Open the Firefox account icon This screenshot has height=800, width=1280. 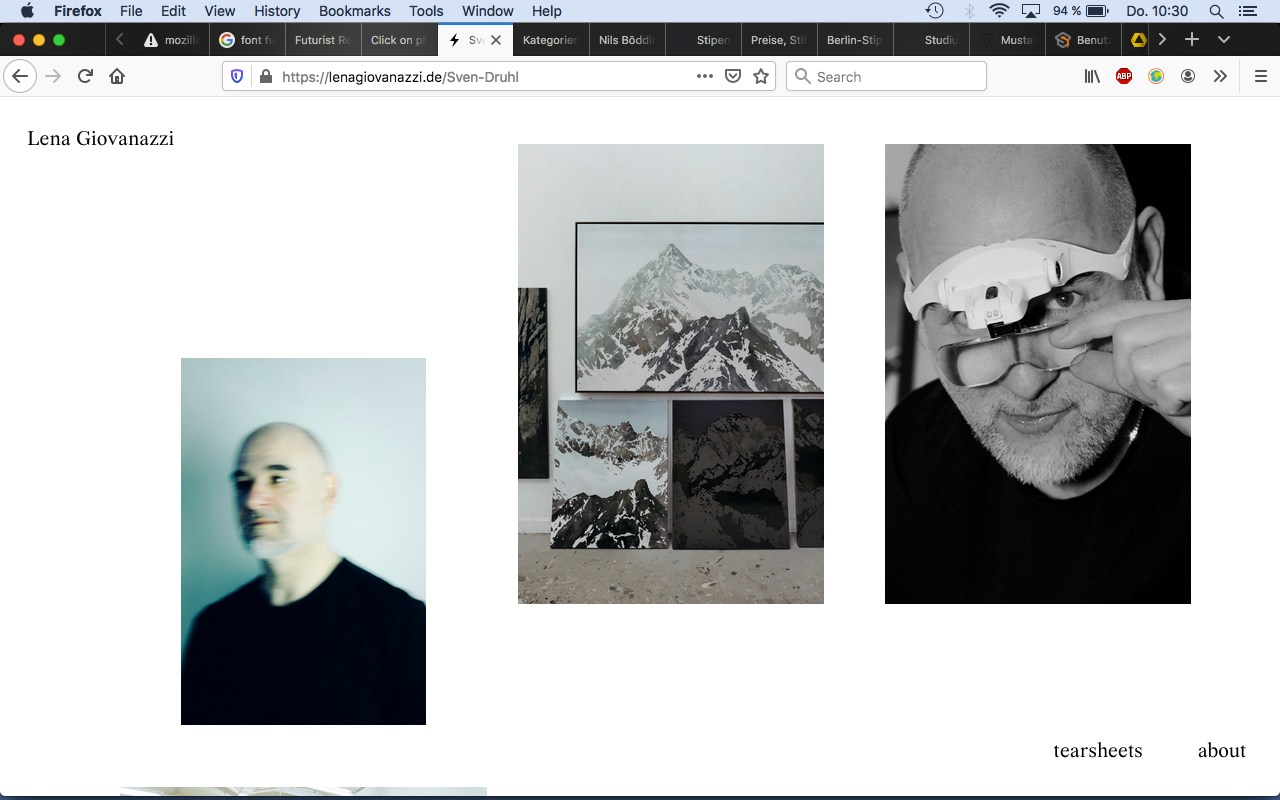click(x=1188, y=76)
